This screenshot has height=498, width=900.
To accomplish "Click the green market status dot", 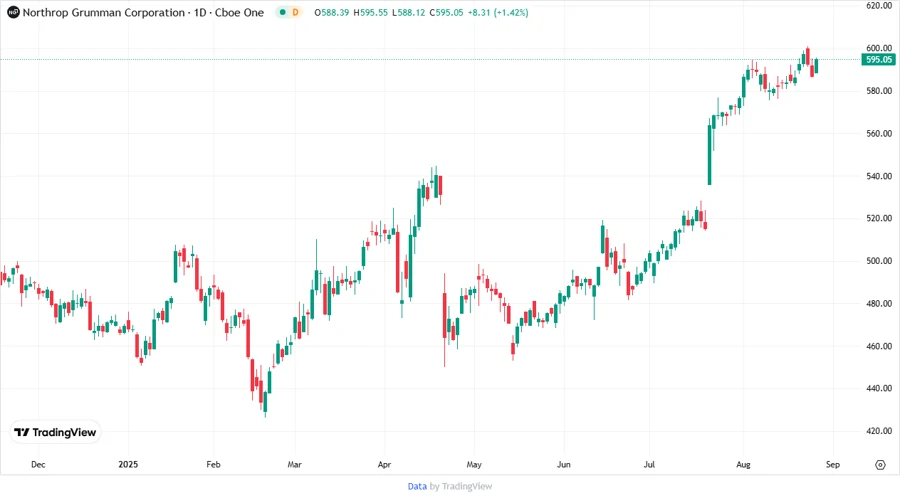I will 282,13.
